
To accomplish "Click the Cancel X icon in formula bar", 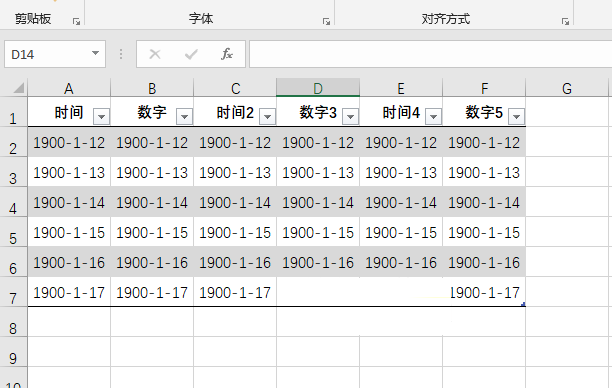I will [x=155, y=54].
